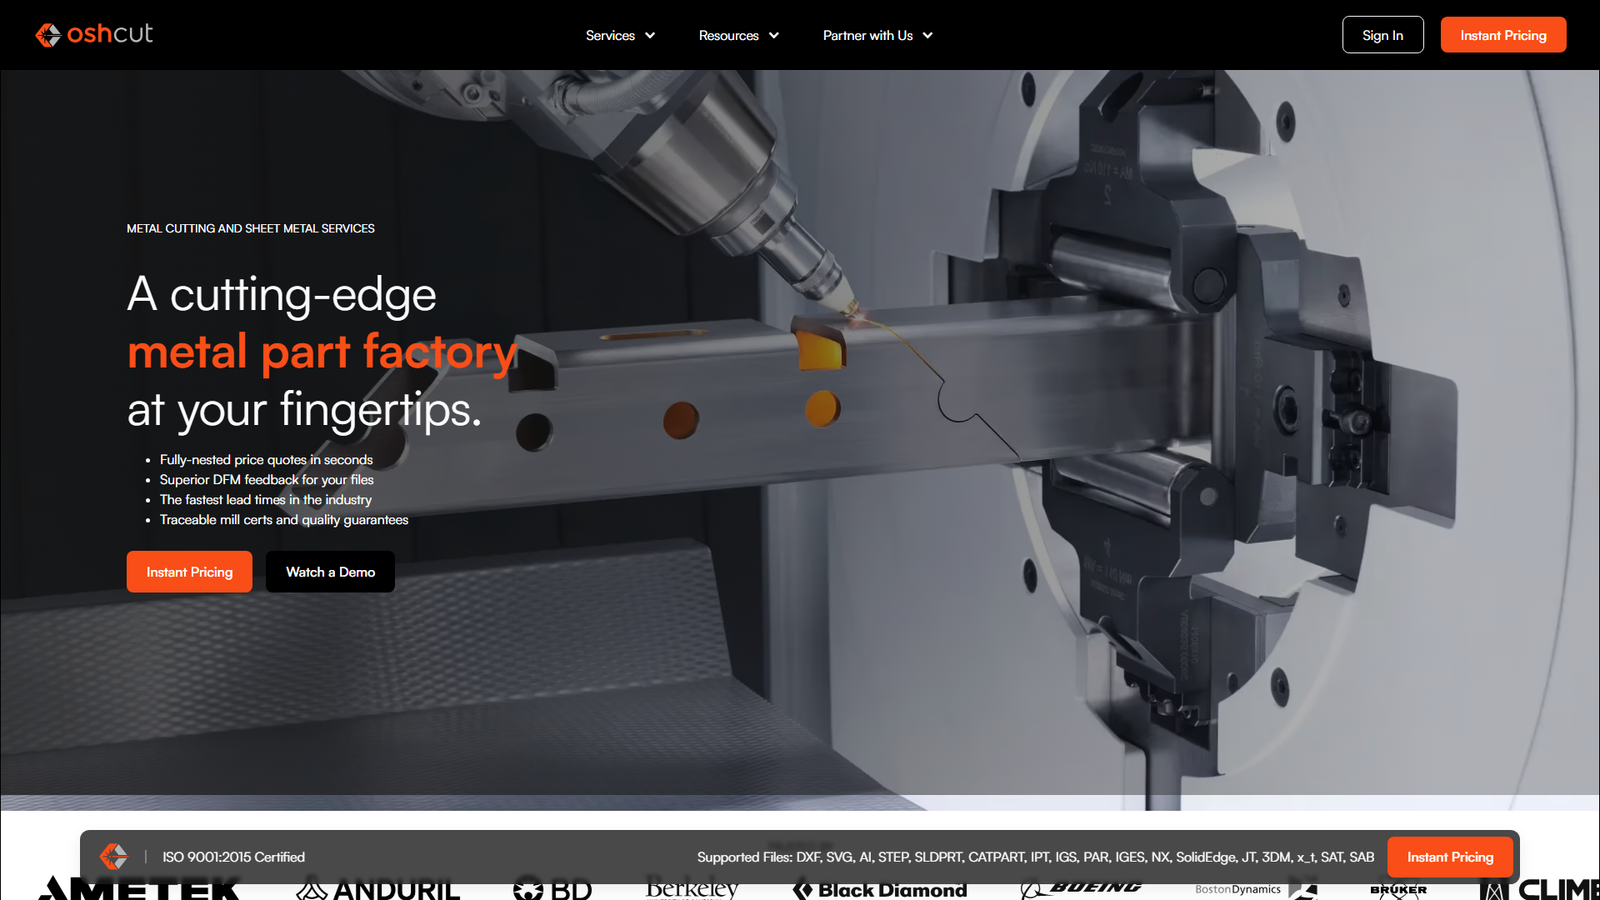This screenshot has height=900, width=1600.
Task: Open the Resources menu
Action: (x=728, y=35)
